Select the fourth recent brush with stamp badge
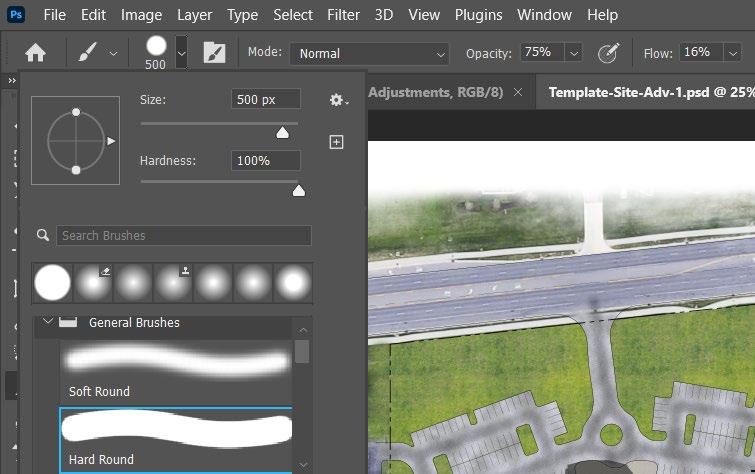This screenshot has width=755, height=474. [173, 283]
